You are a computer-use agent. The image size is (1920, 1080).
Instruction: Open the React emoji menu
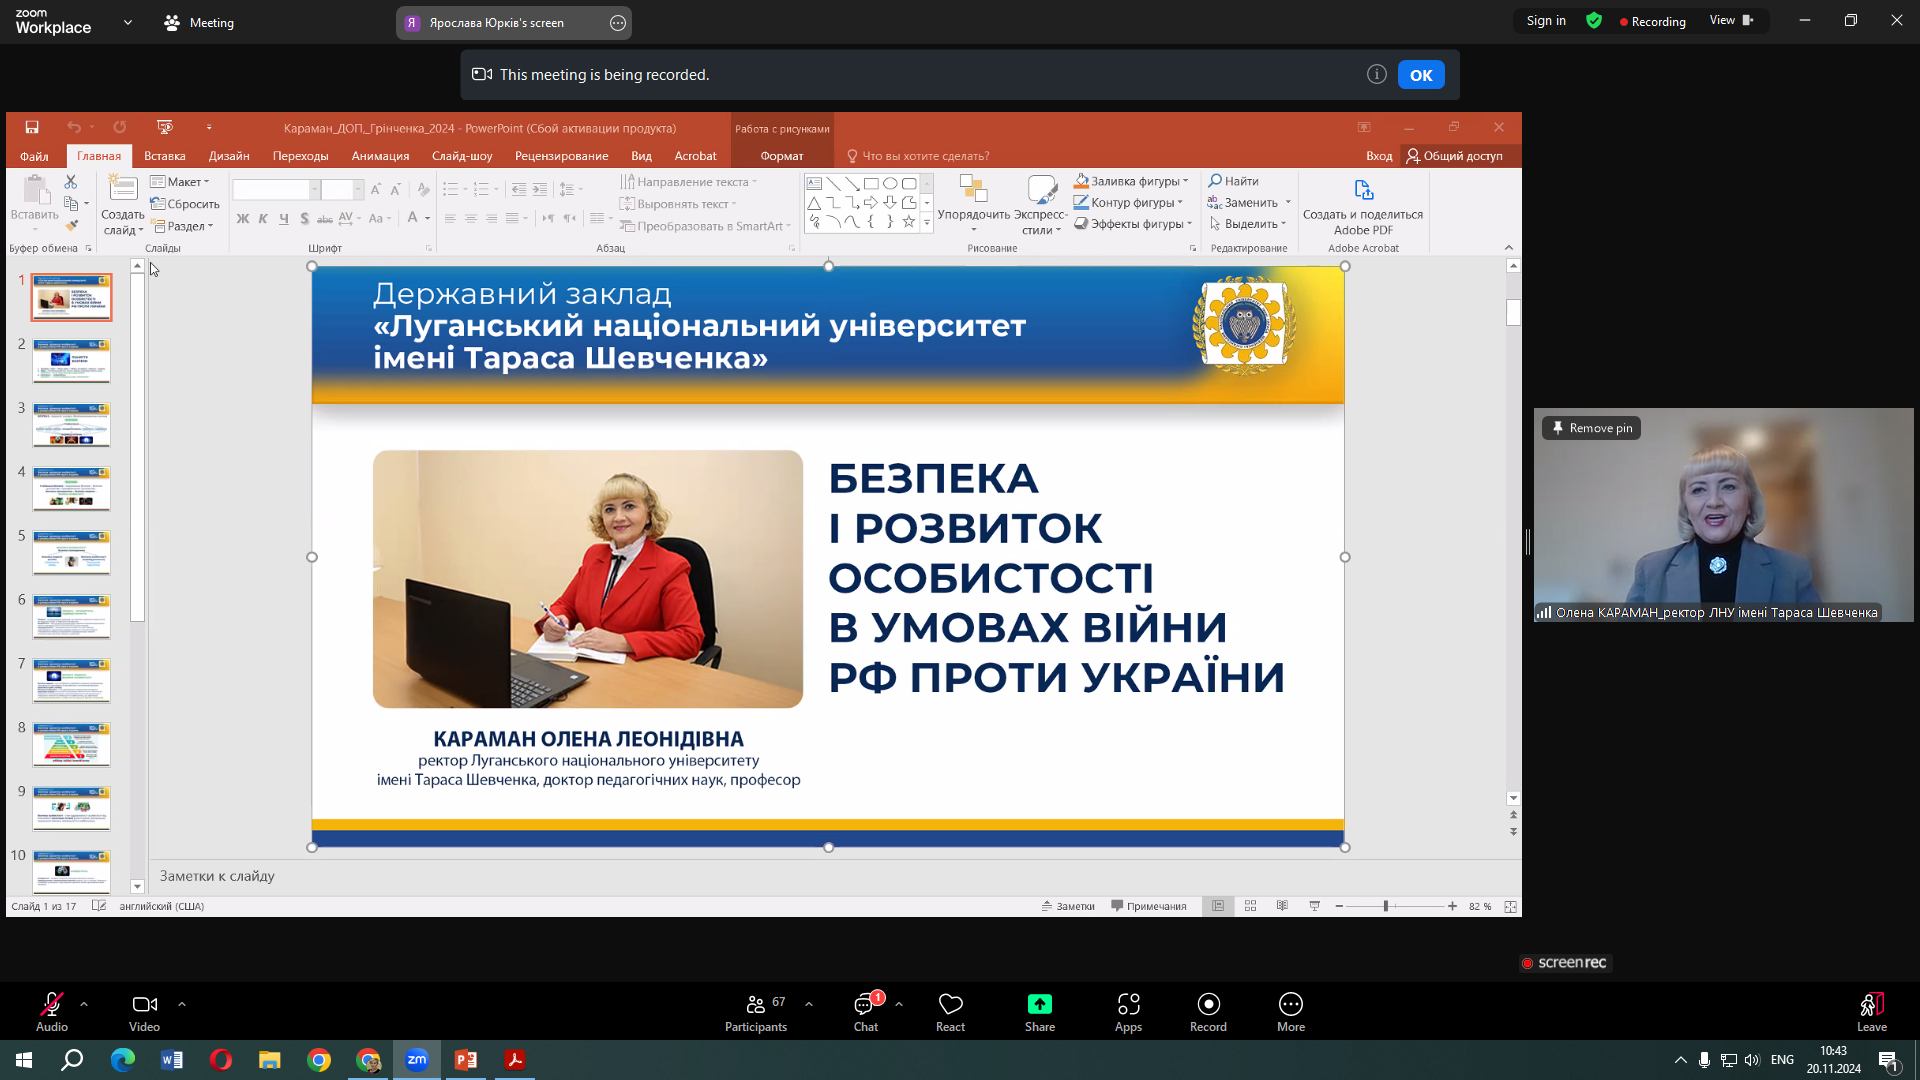(x=950, y=1011)
